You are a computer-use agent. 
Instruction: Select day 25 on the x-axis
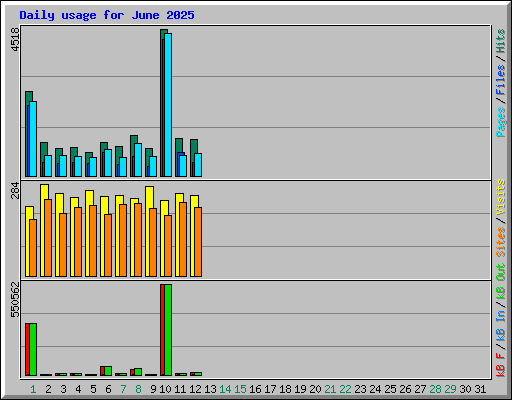point(390,389)
